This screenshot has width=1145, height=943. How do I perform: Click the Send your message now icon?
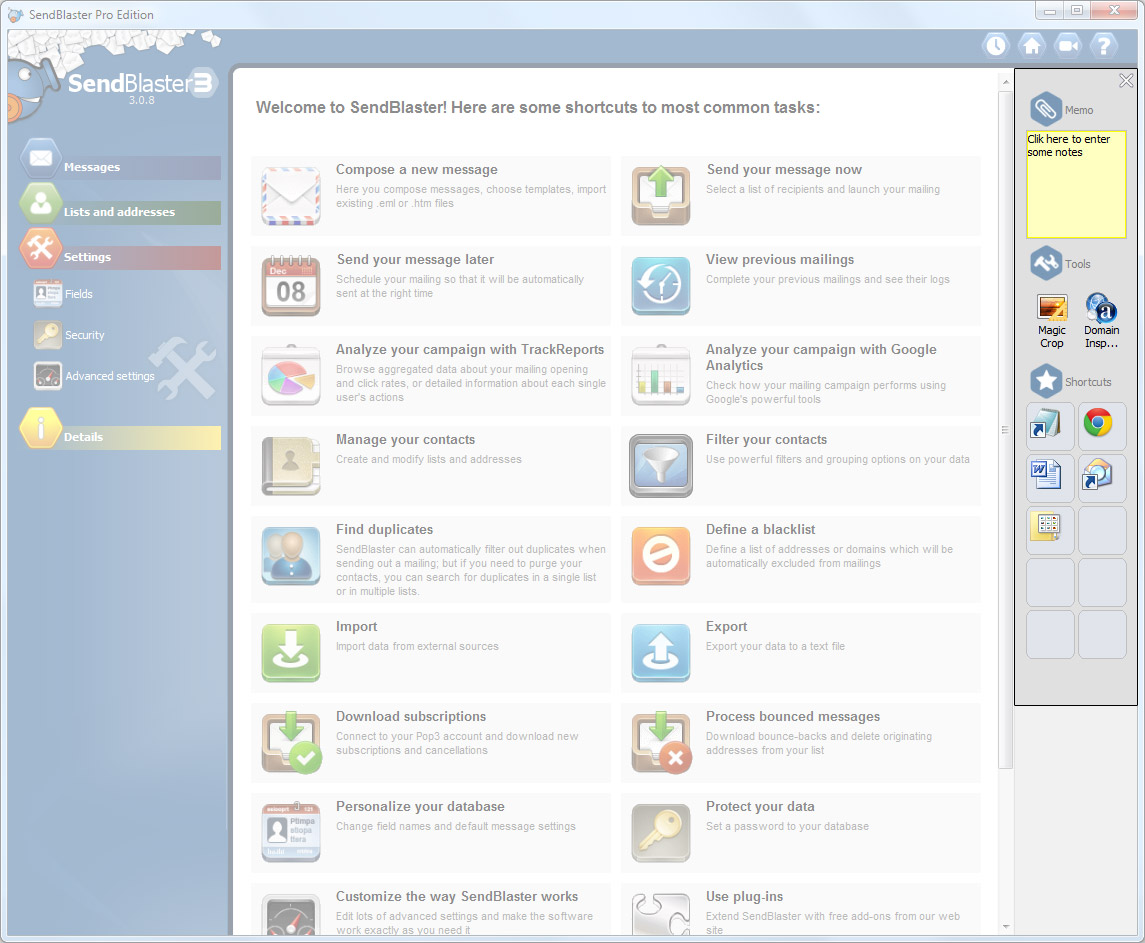coord(661,196)
